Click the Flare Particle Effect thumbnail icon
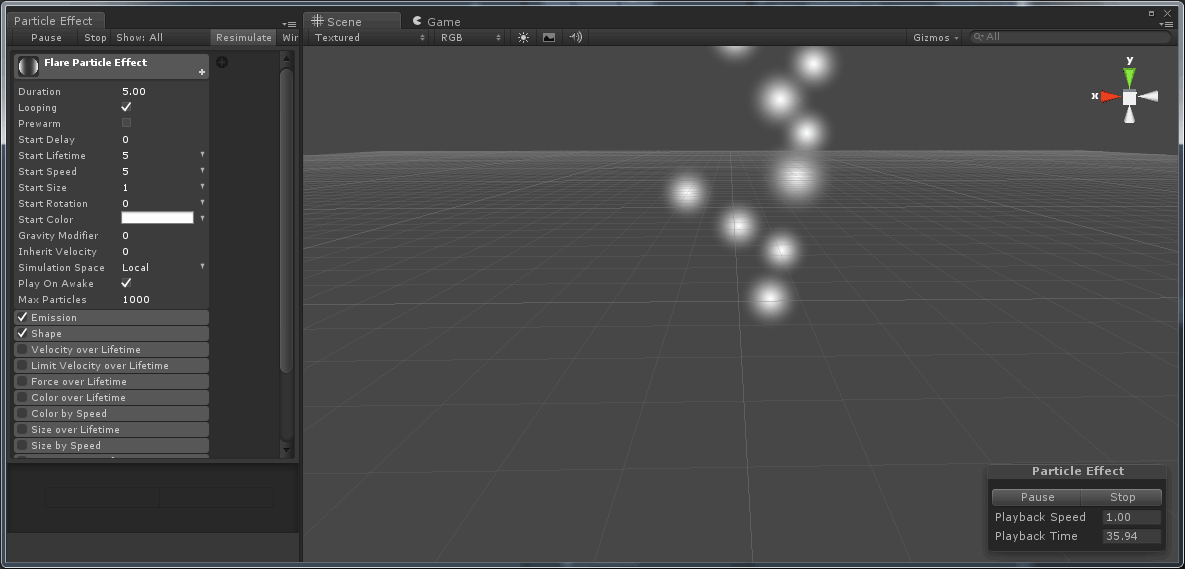 28,66
